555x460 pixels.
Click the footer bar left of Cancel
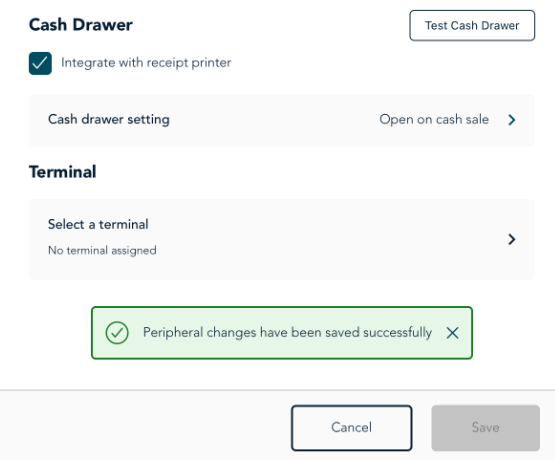point(142,428)
